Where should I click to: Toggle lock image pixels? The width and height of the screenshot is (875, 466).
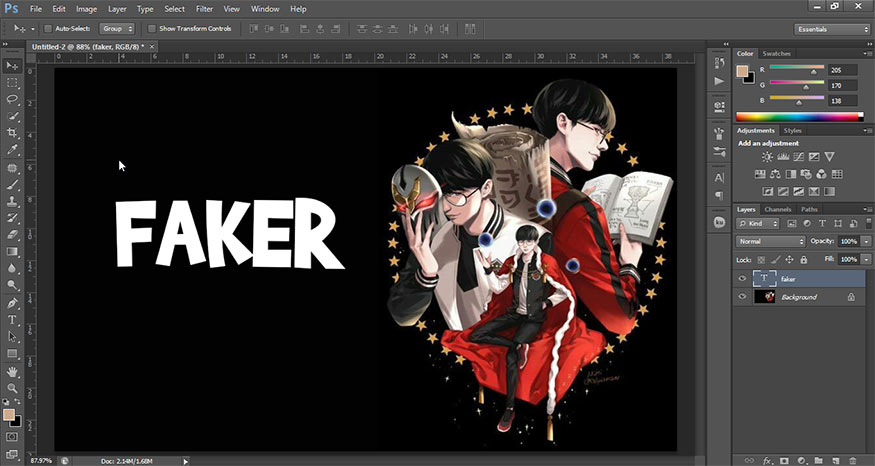click(776, 260)
